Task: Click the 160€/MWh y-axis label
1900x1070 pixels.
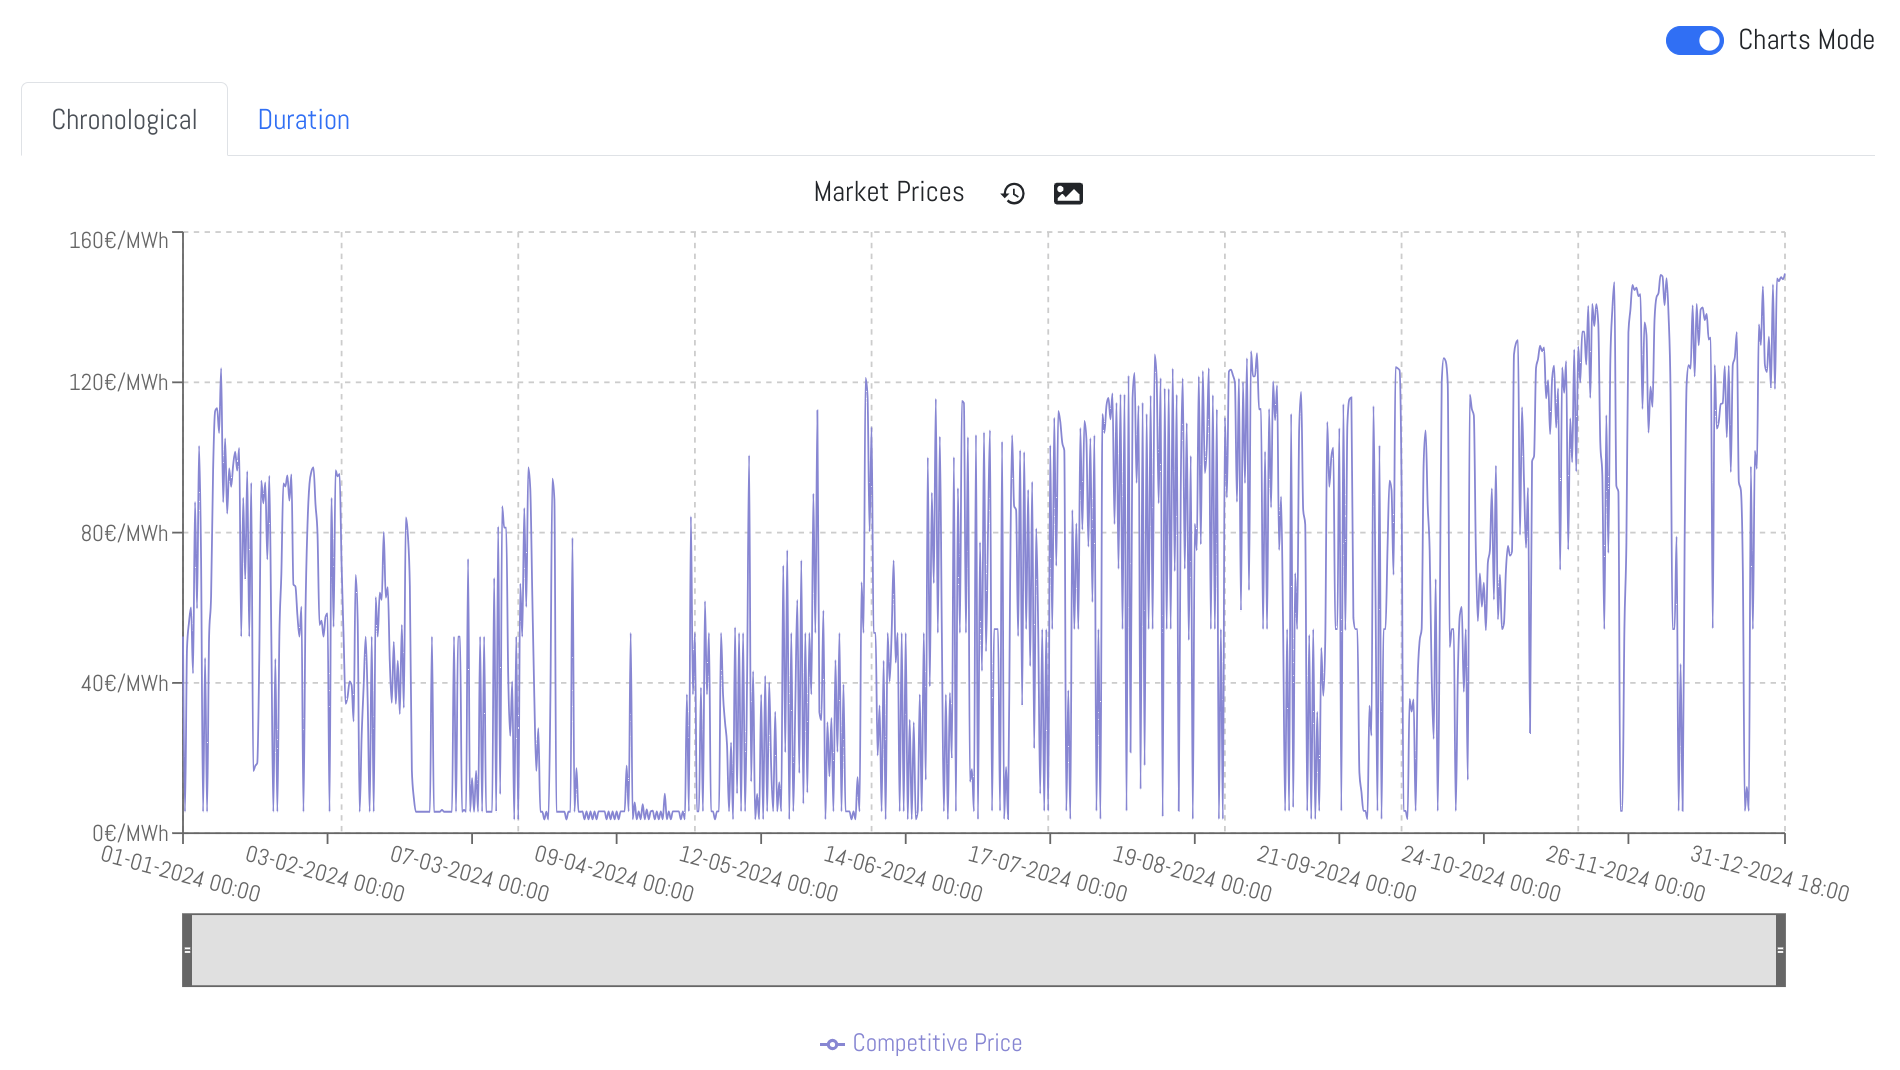Action: tap(118, 240)
